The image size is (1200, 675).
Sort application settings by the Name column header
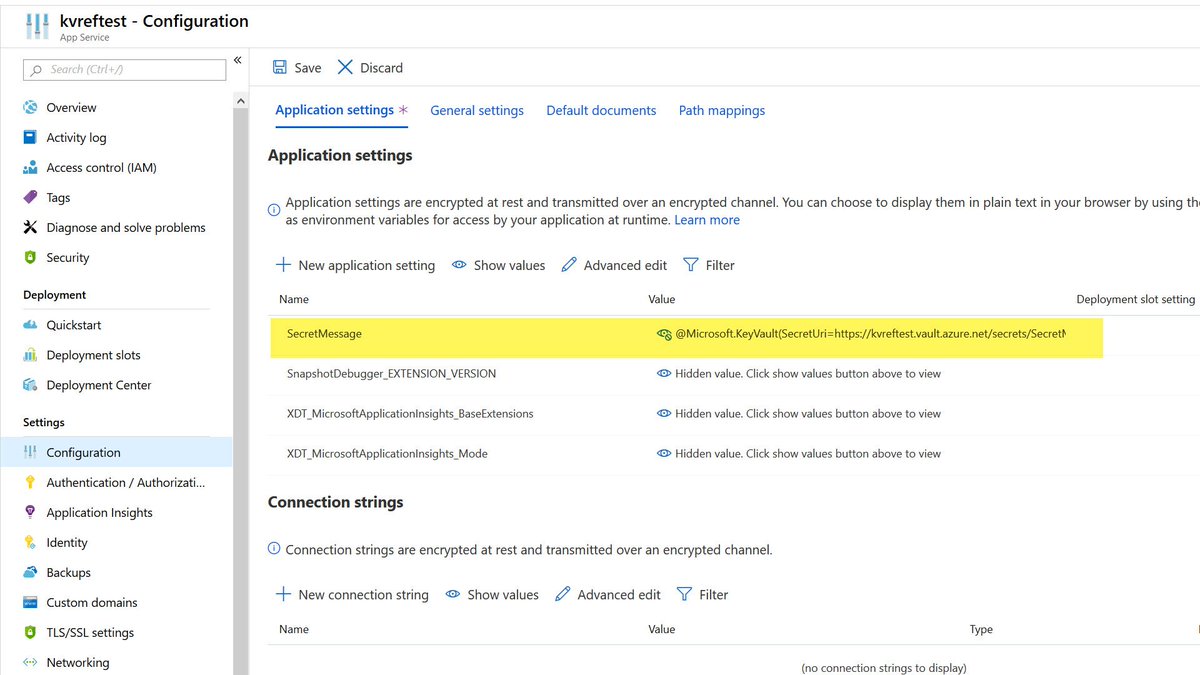coord(294,299)
